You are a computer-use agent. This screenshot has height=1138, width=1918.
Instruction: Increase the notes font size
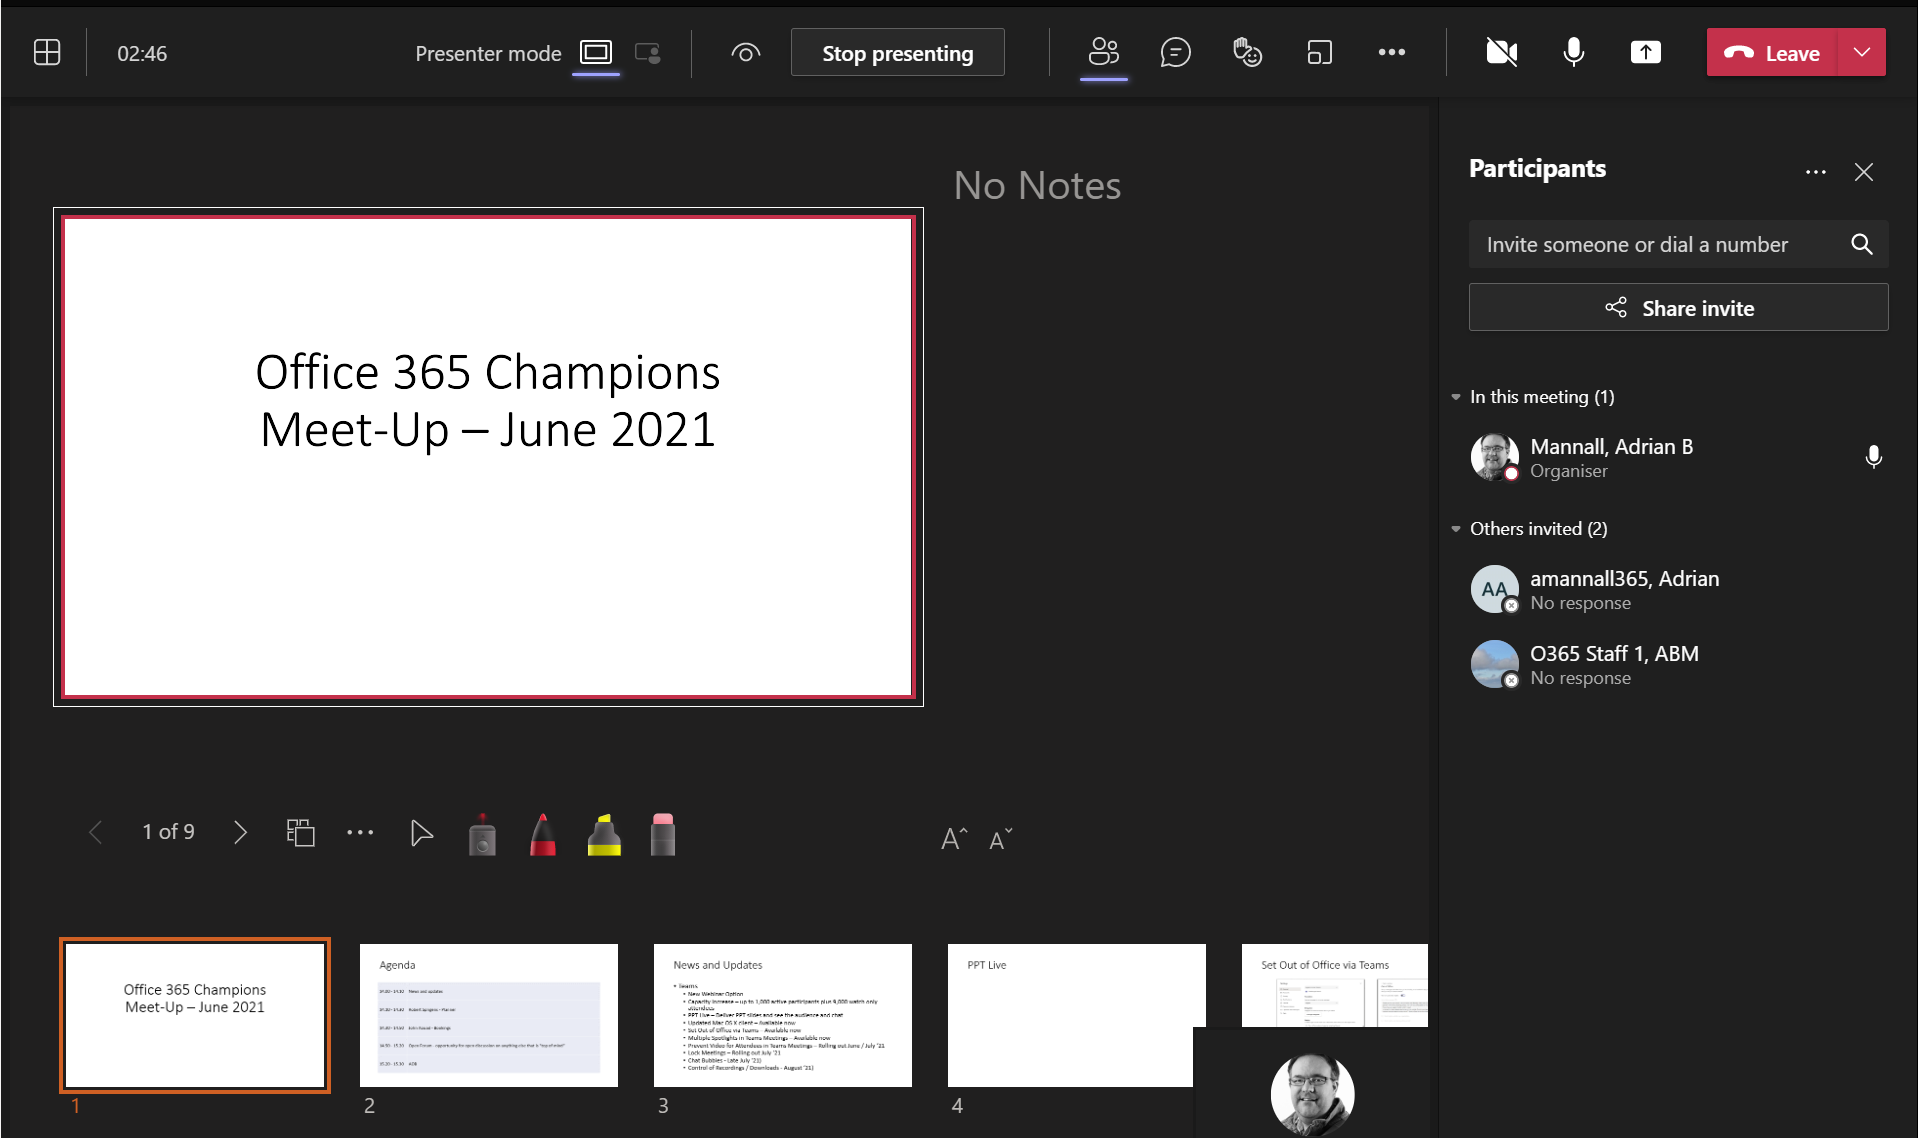point(951,837)
